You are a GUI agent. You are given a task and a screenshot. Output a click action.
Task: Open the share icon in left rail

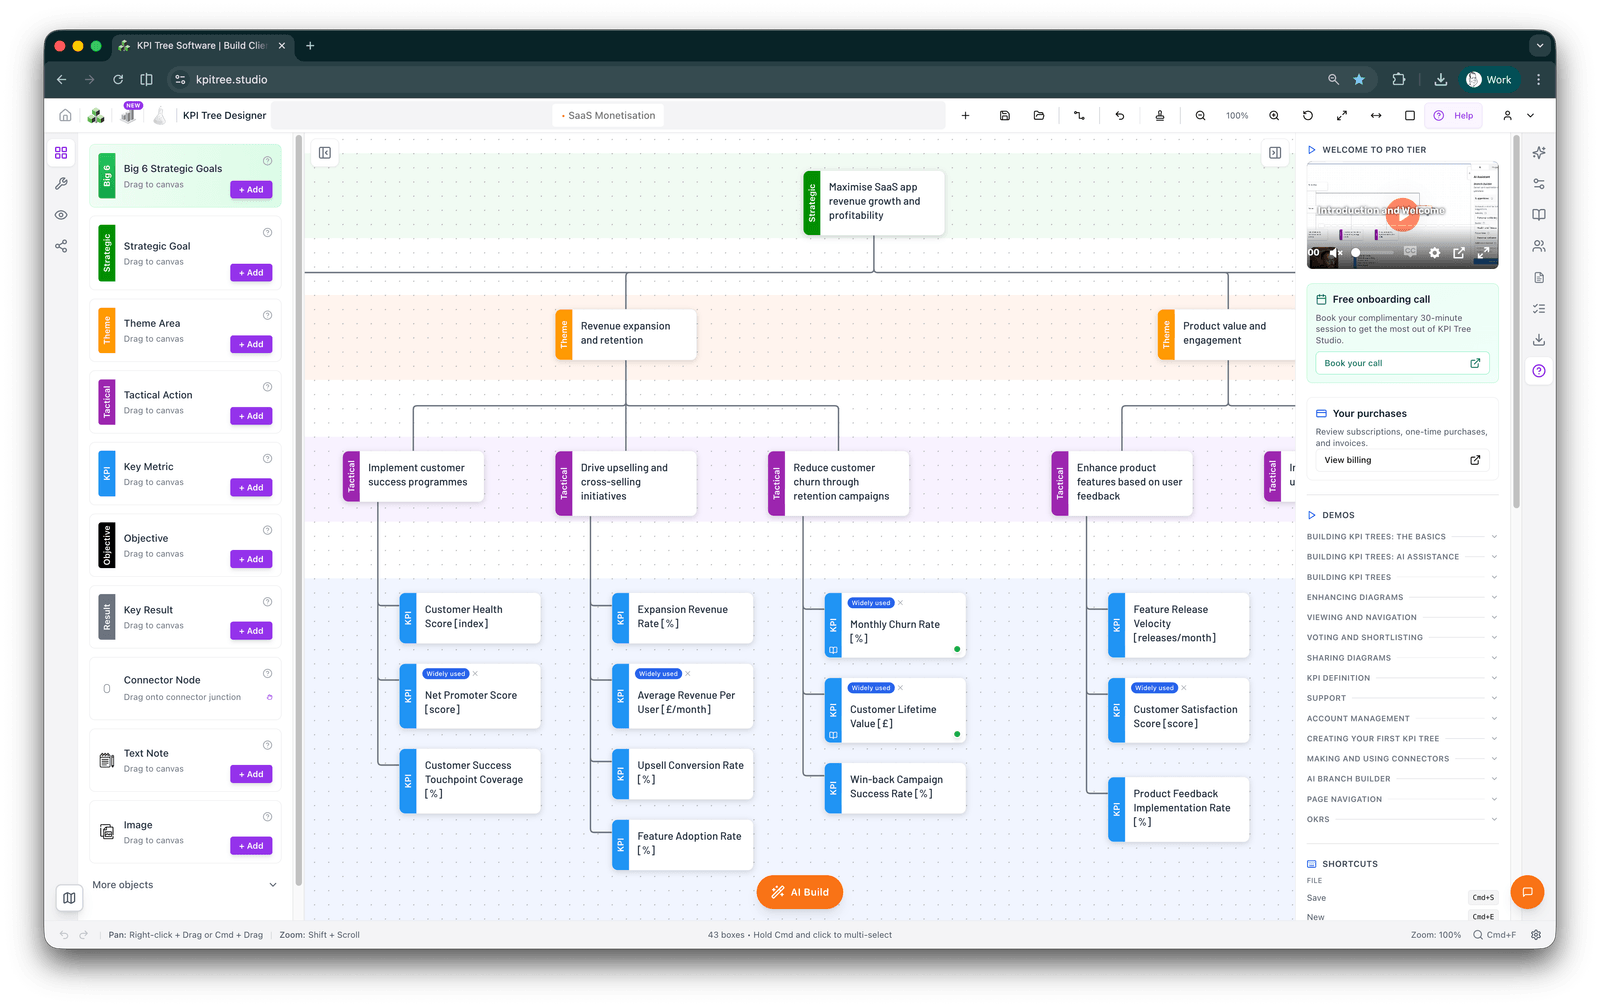61,246
